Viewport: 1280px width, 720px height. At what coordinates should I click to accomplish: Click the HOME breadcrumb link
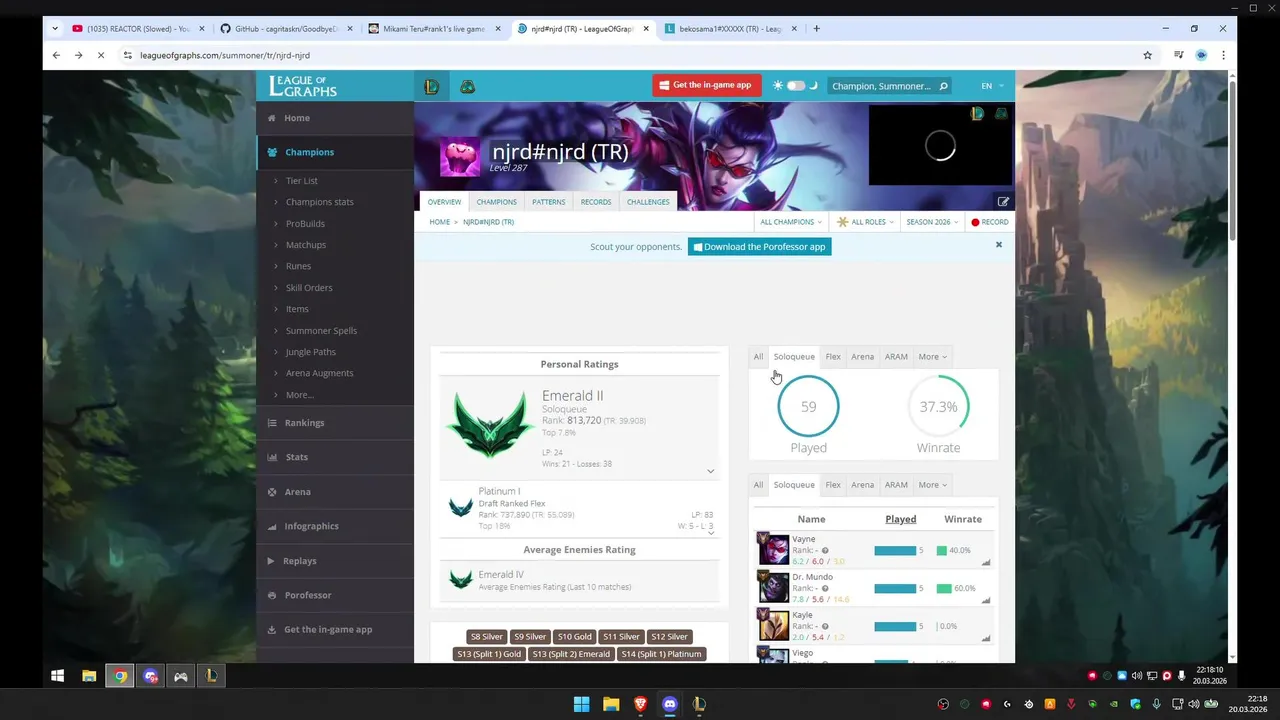click(440, 222)
